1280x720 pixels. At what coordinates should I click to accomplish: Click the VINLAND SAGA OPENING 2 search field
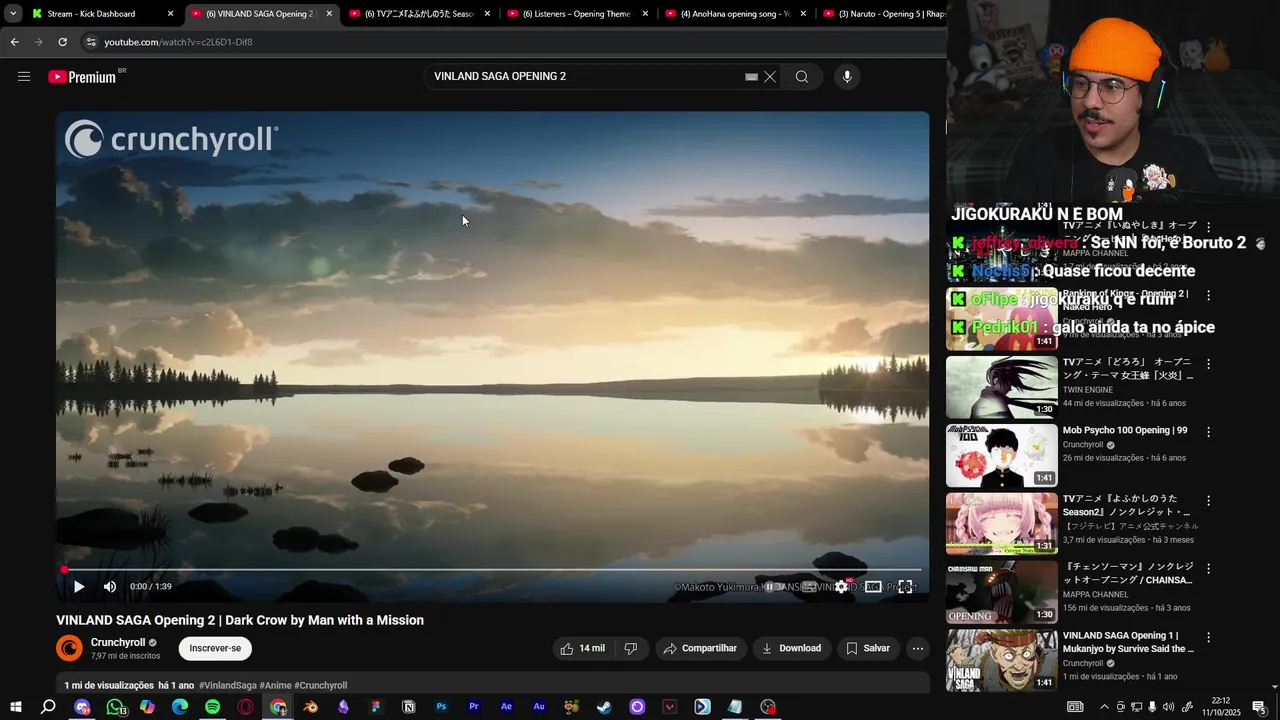click(585, 77)
